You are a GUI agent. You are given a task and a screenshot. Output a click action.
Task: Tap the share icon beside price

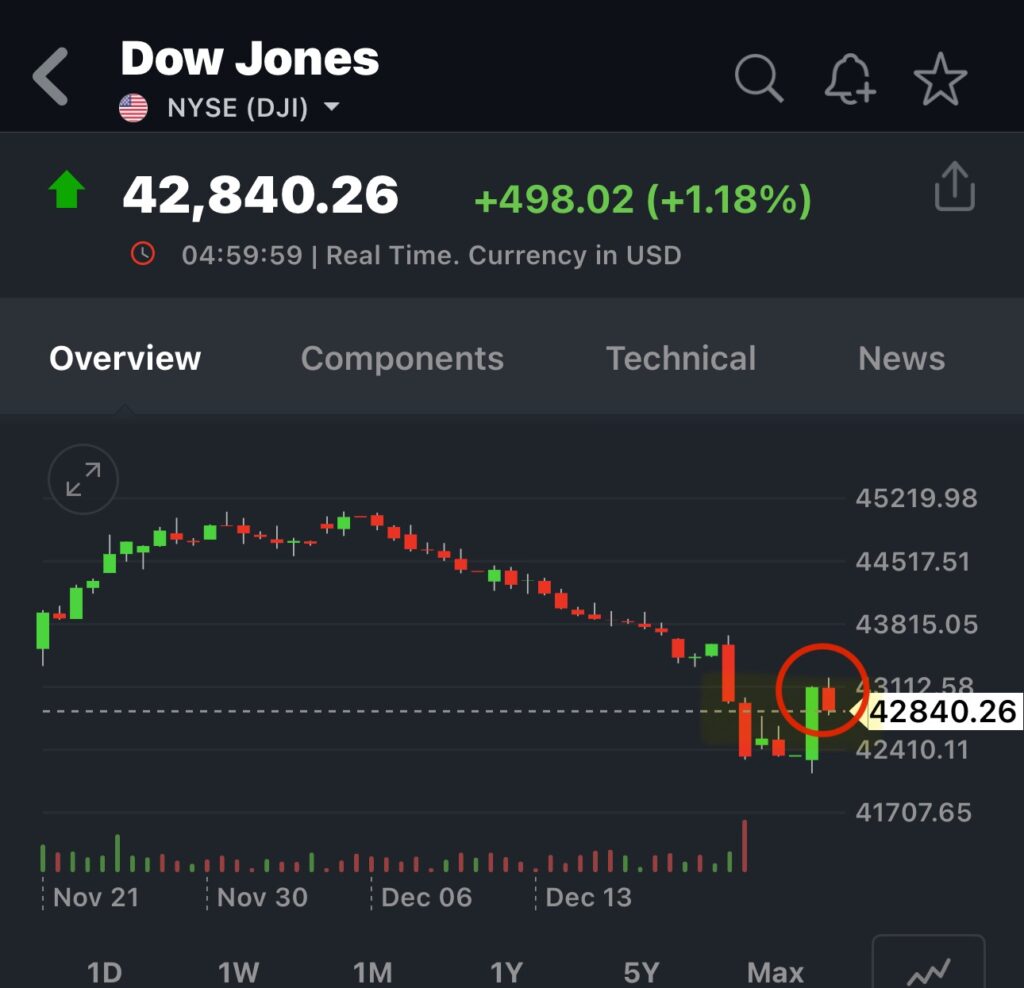pos(954,187)
